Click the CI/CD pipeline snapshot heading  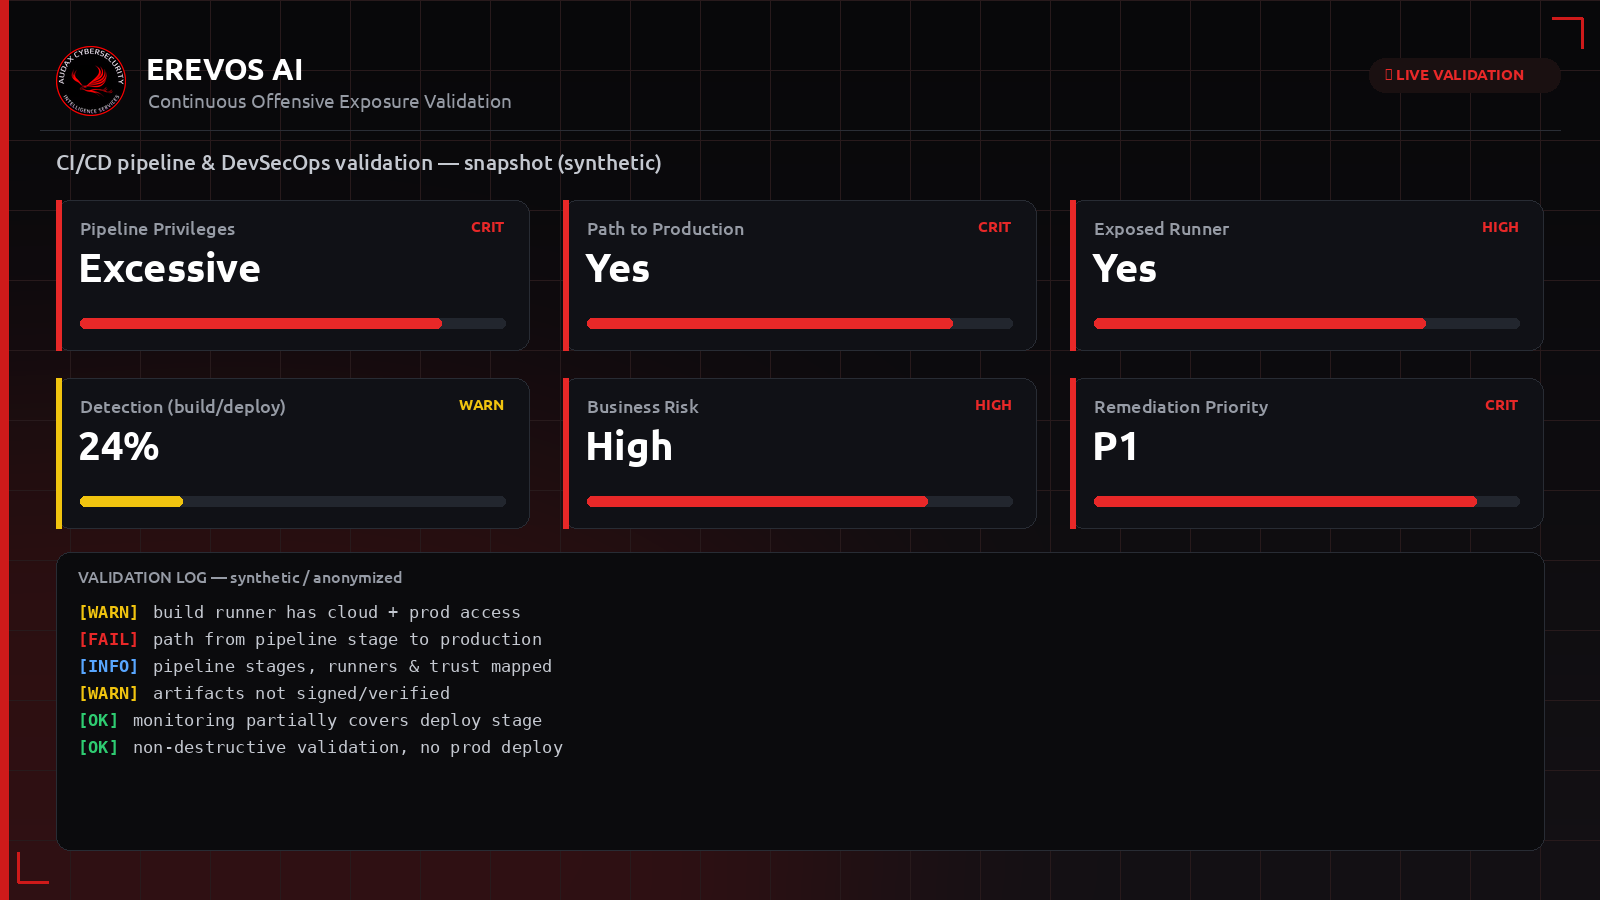tap(359, 163)
